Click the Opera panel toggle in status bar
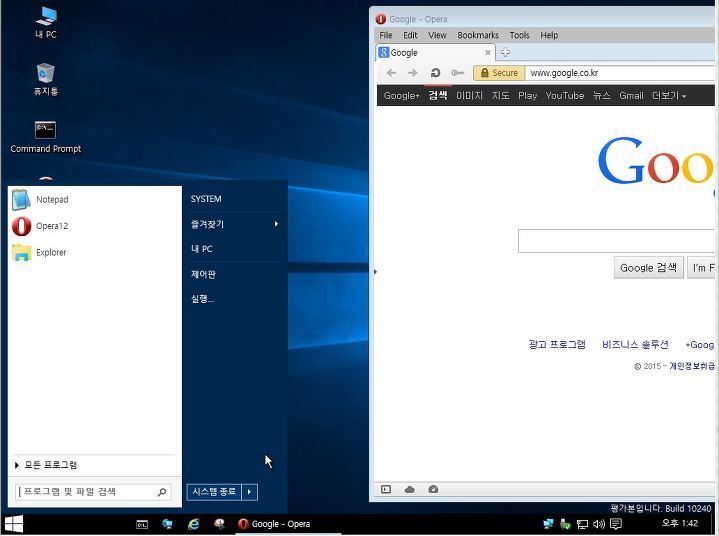This screenshot has width=719, height=536. coord(386,490)
